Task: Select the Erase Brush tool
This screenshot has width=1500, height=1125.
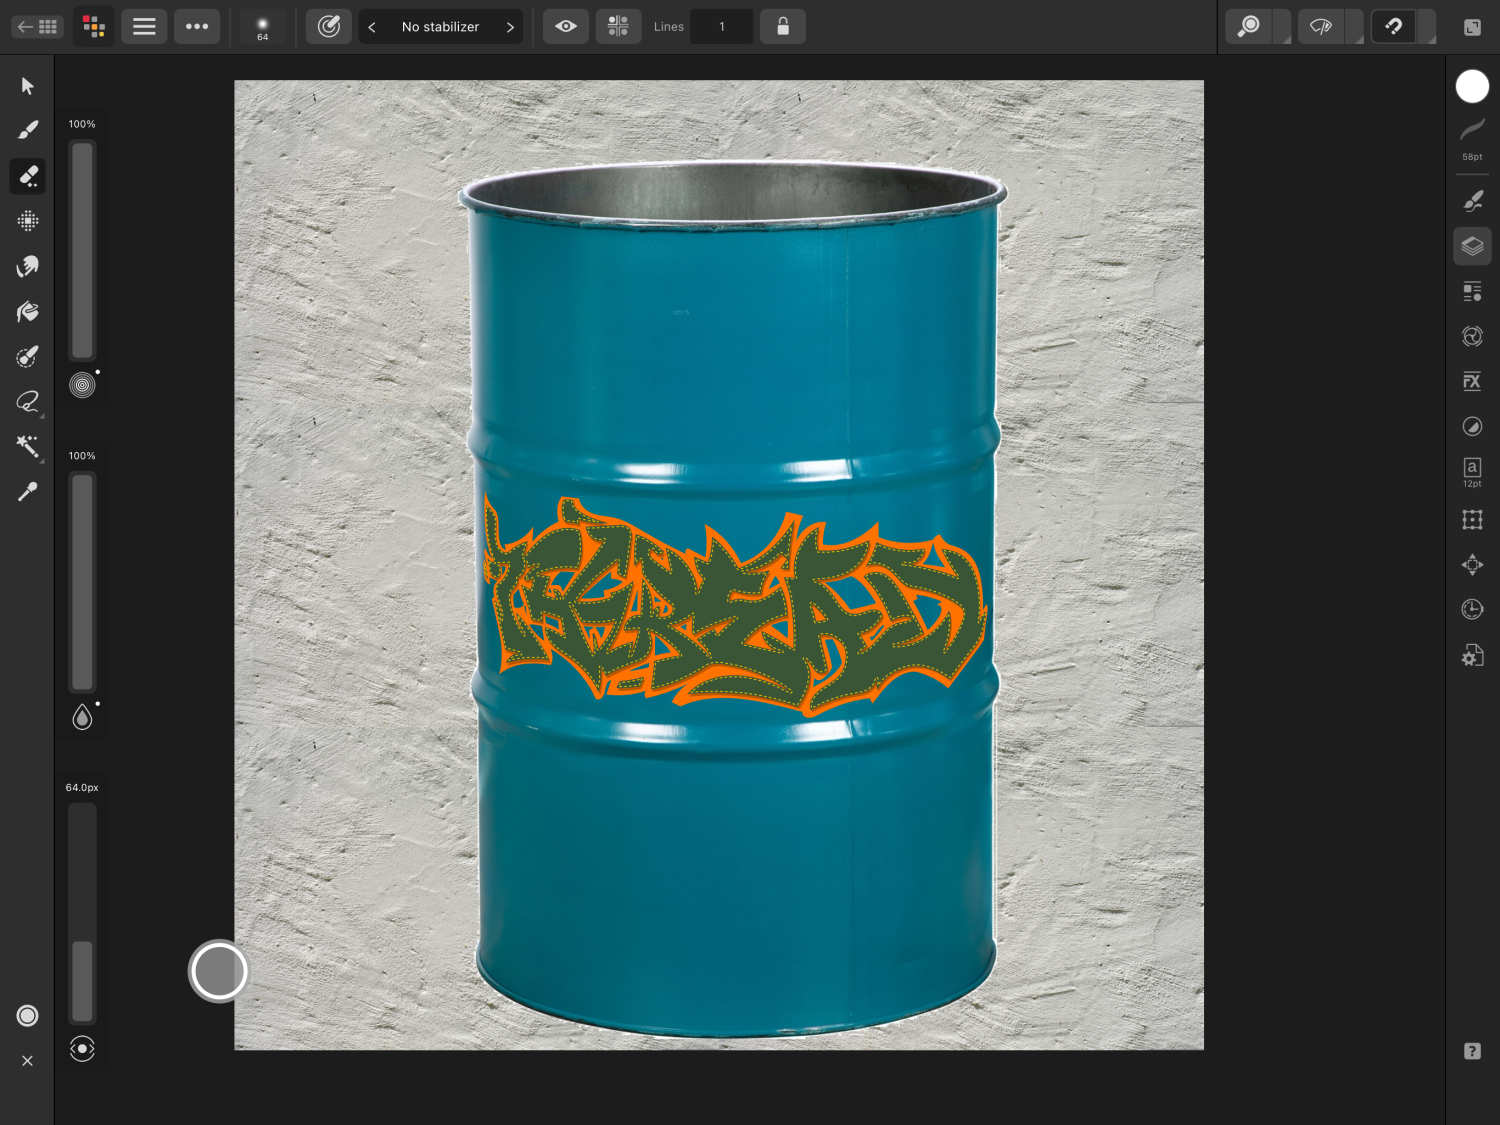Action: point(27,176)
